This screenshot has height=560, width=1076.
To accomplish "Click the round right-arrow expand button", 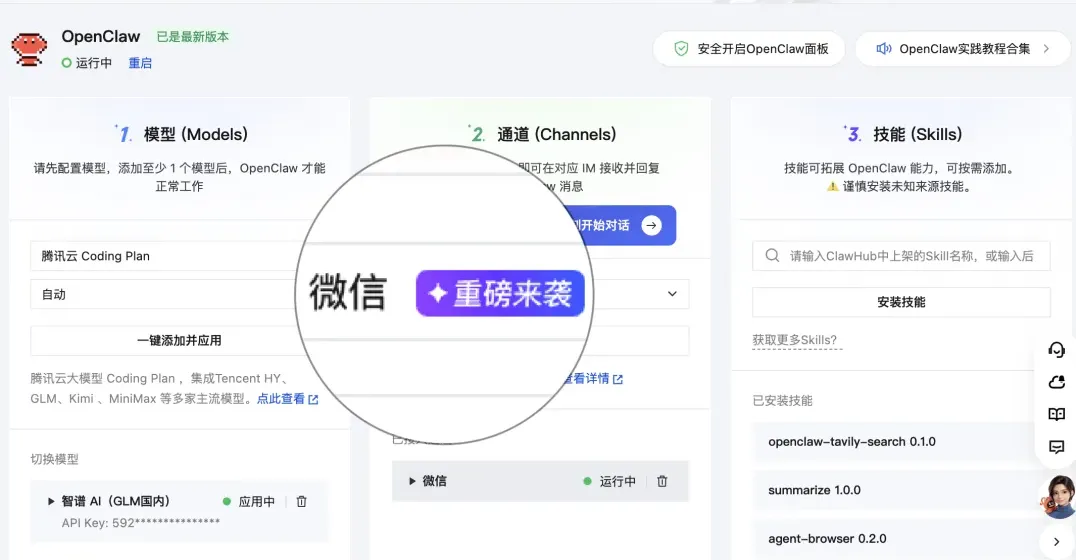I will tap(1056, 541).
